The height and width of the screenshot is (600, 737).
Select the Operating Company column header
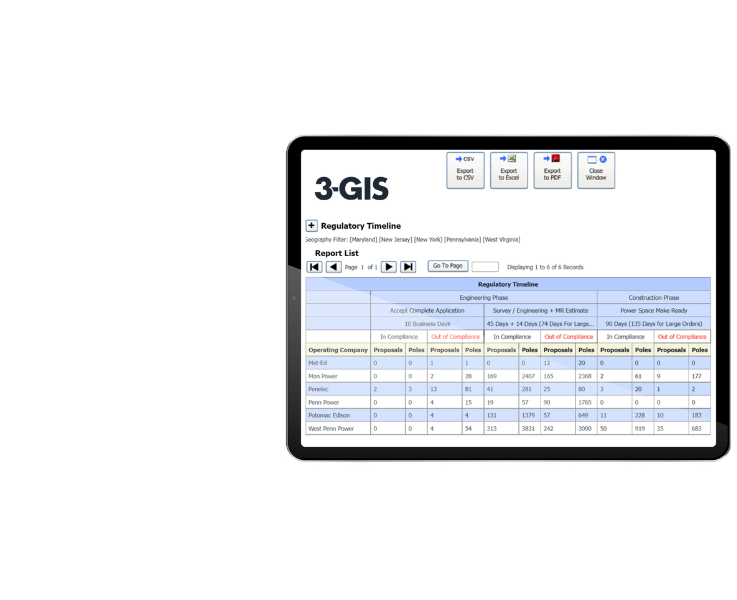[338, 350]
